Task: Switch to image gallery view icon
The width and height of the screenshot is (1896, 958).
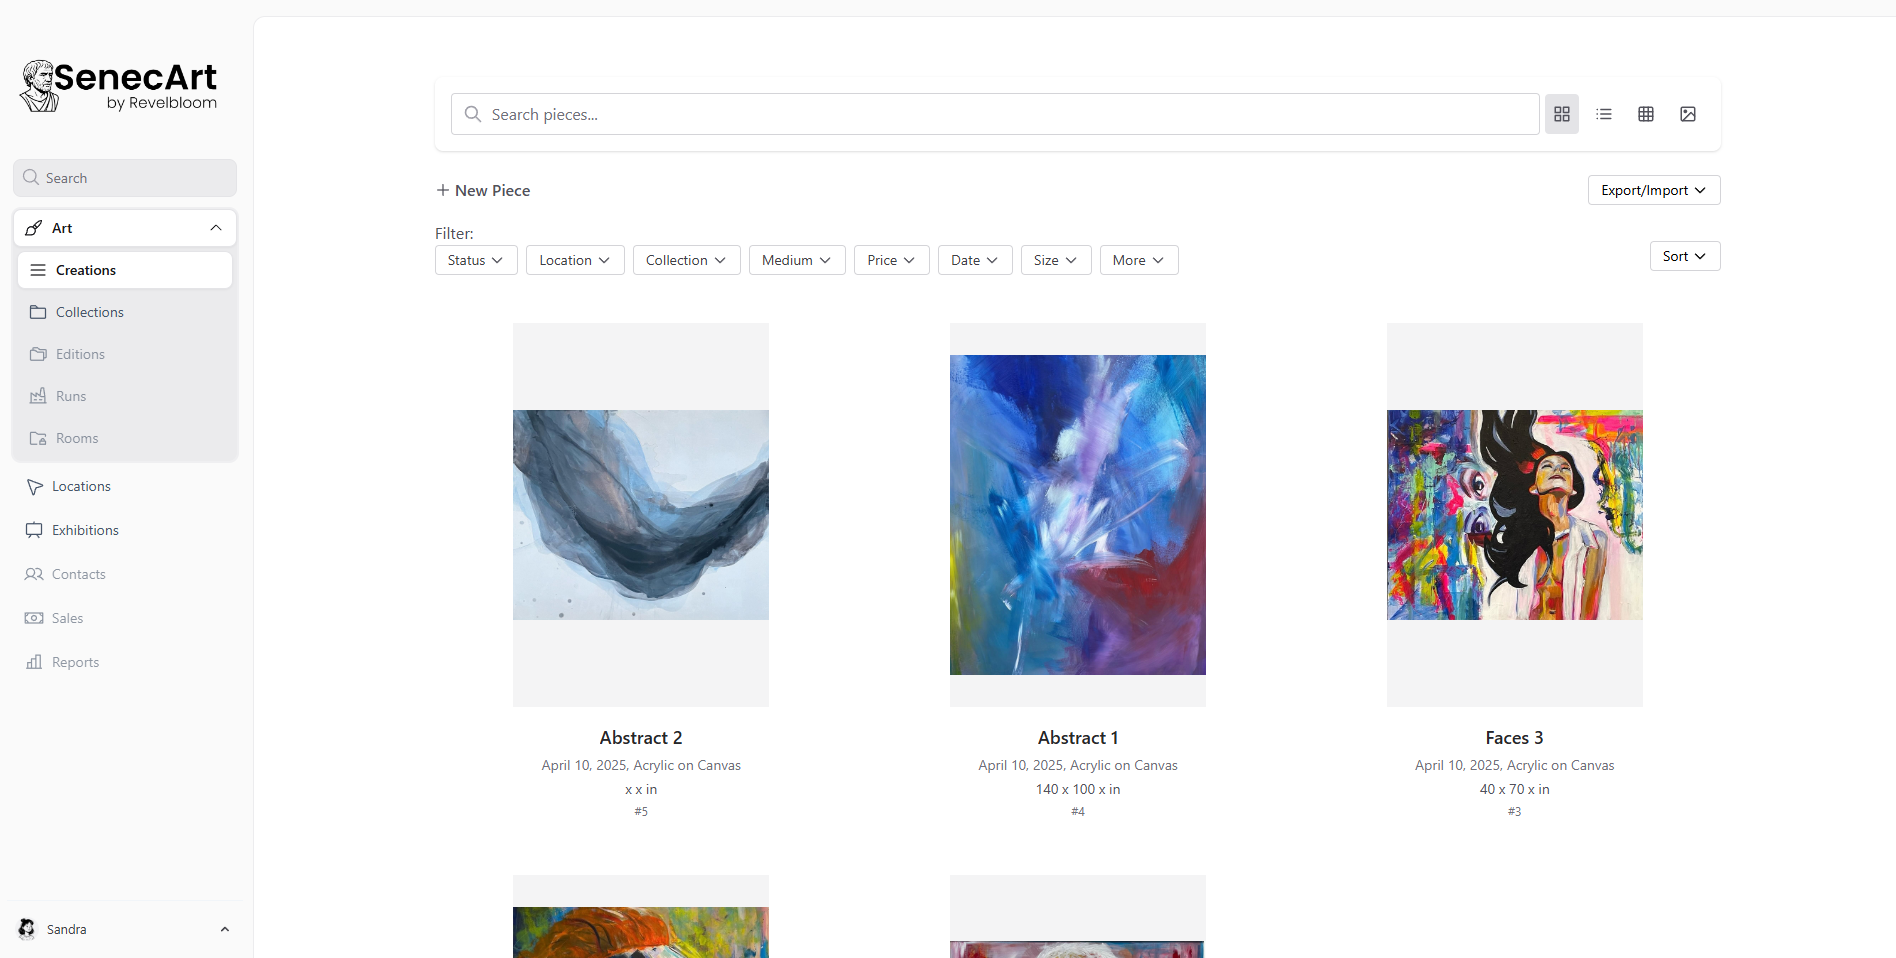Action: 1687,114
